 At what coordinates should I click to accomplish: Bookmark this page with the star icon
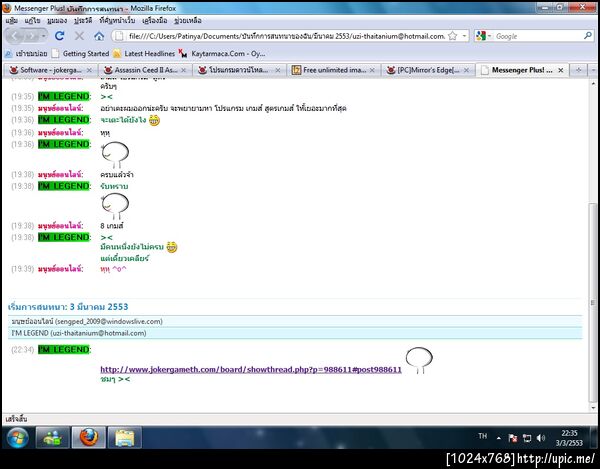tap(452, 36)
